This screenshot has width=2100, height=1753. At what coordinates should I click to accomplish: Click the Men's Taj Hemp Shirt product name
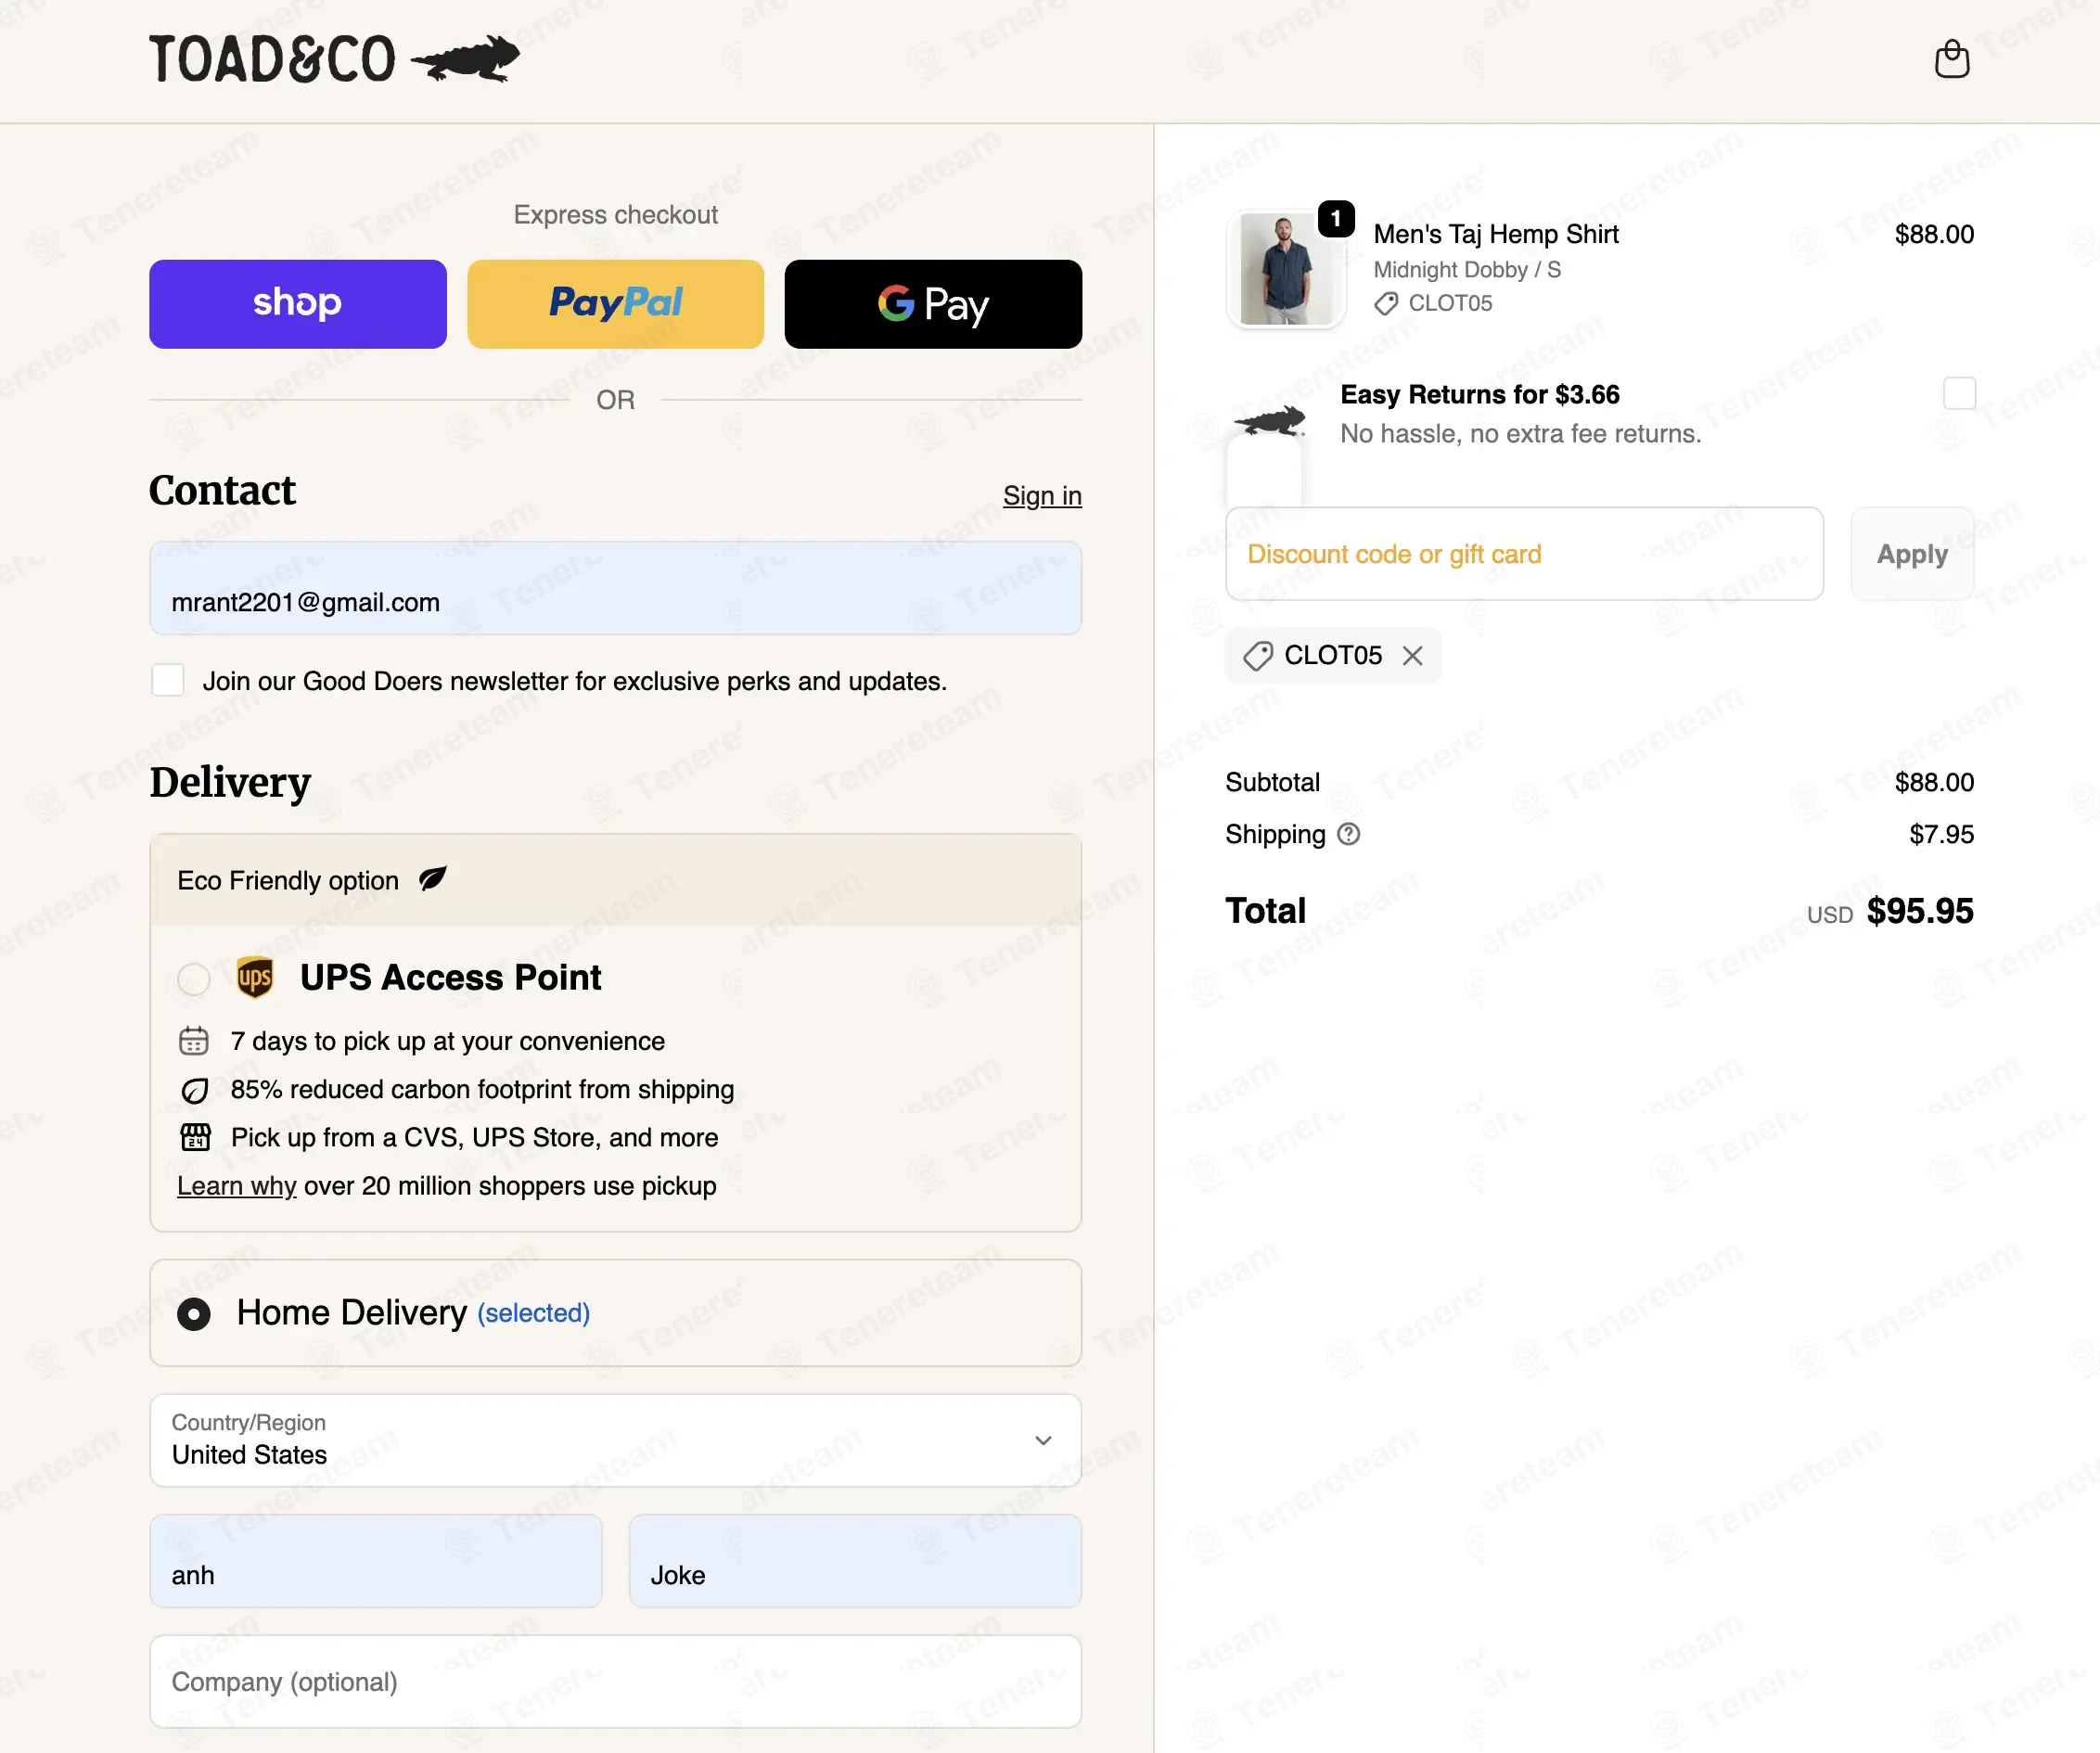coord(1495,234)
